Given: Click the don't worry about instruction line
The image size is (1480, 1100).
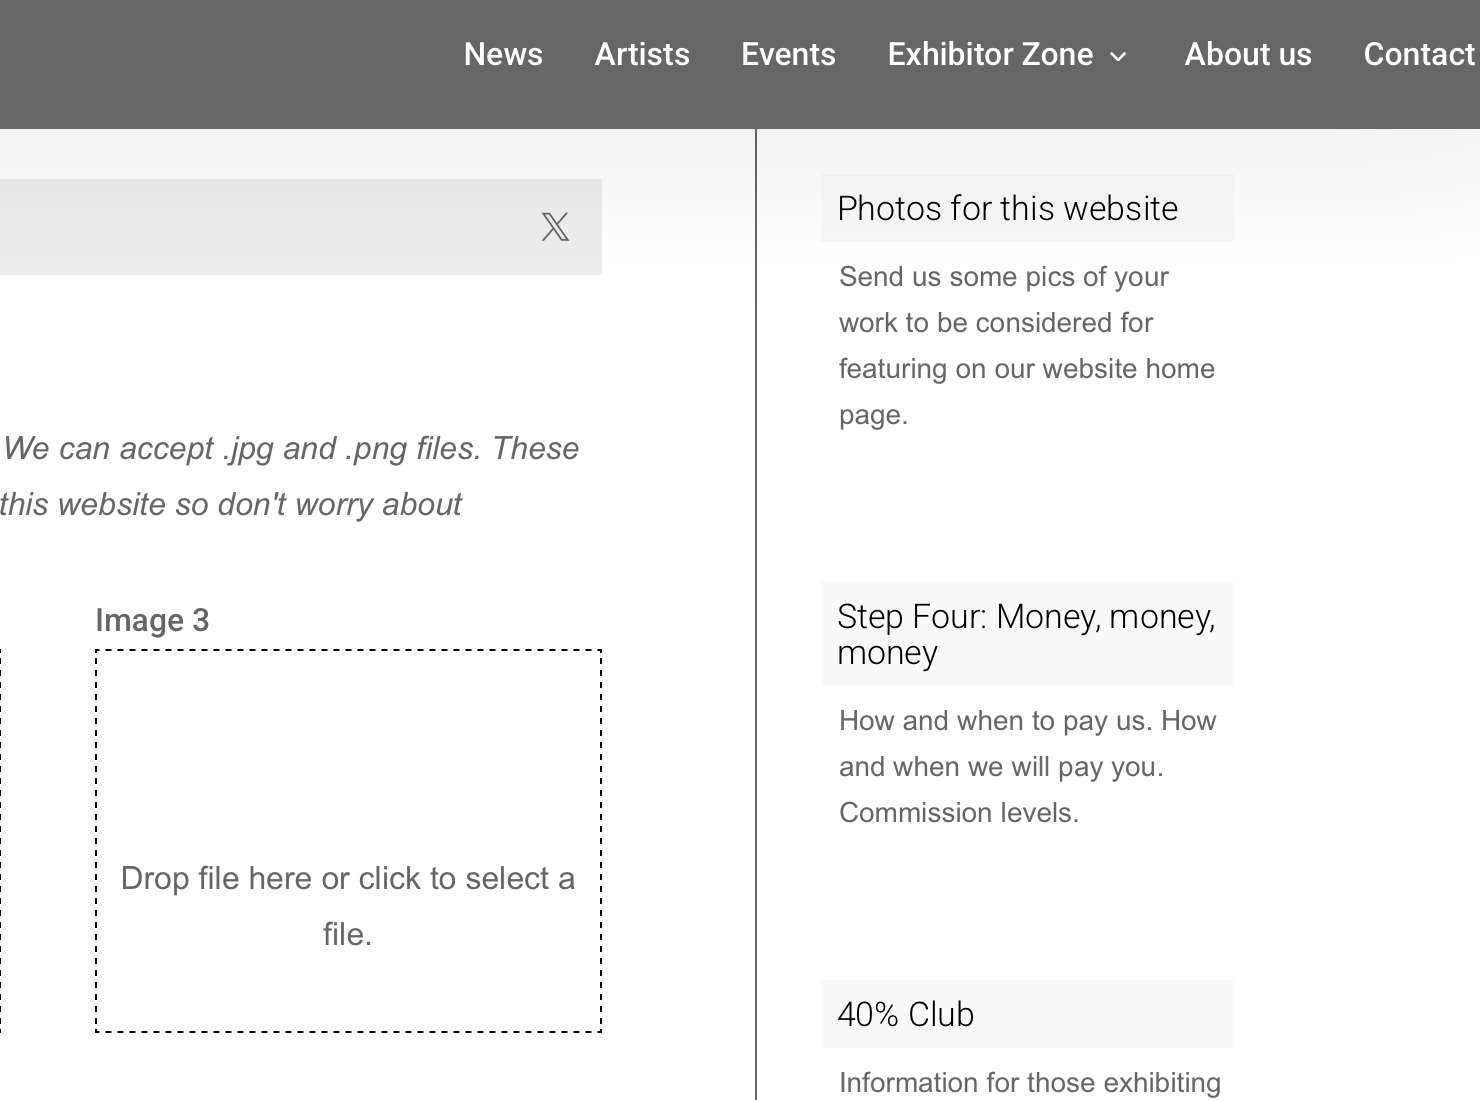Looking at the screenshot, I should click(230, 504).
